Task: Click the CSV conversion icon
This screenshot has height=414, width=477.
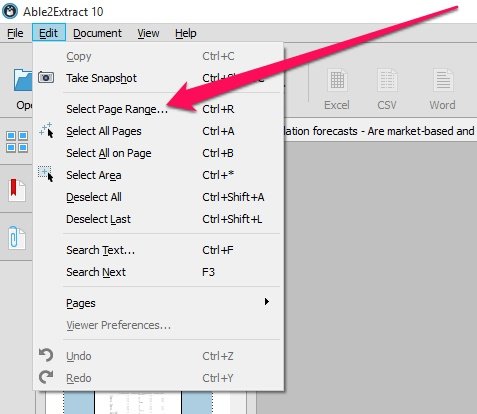Action: [387, 80]
